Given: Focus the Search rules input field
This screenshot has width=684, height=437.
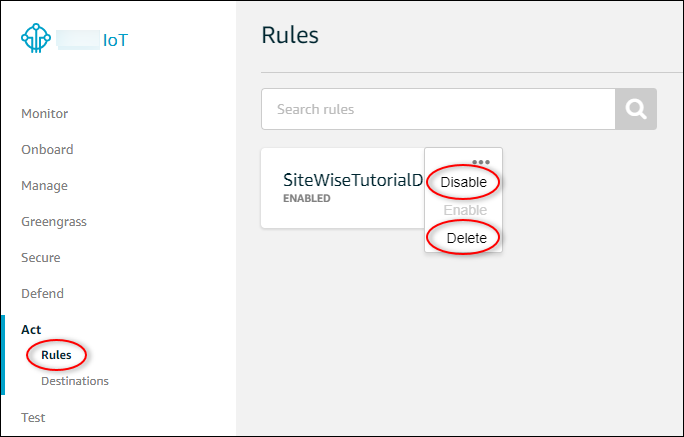Looking at the screenshot, I should click(438, 109).
